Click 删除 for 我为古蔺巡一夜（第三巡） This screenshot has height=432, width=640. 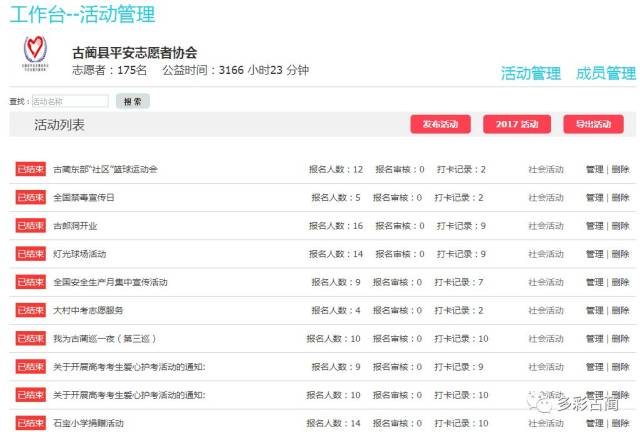tap(620, 338)
